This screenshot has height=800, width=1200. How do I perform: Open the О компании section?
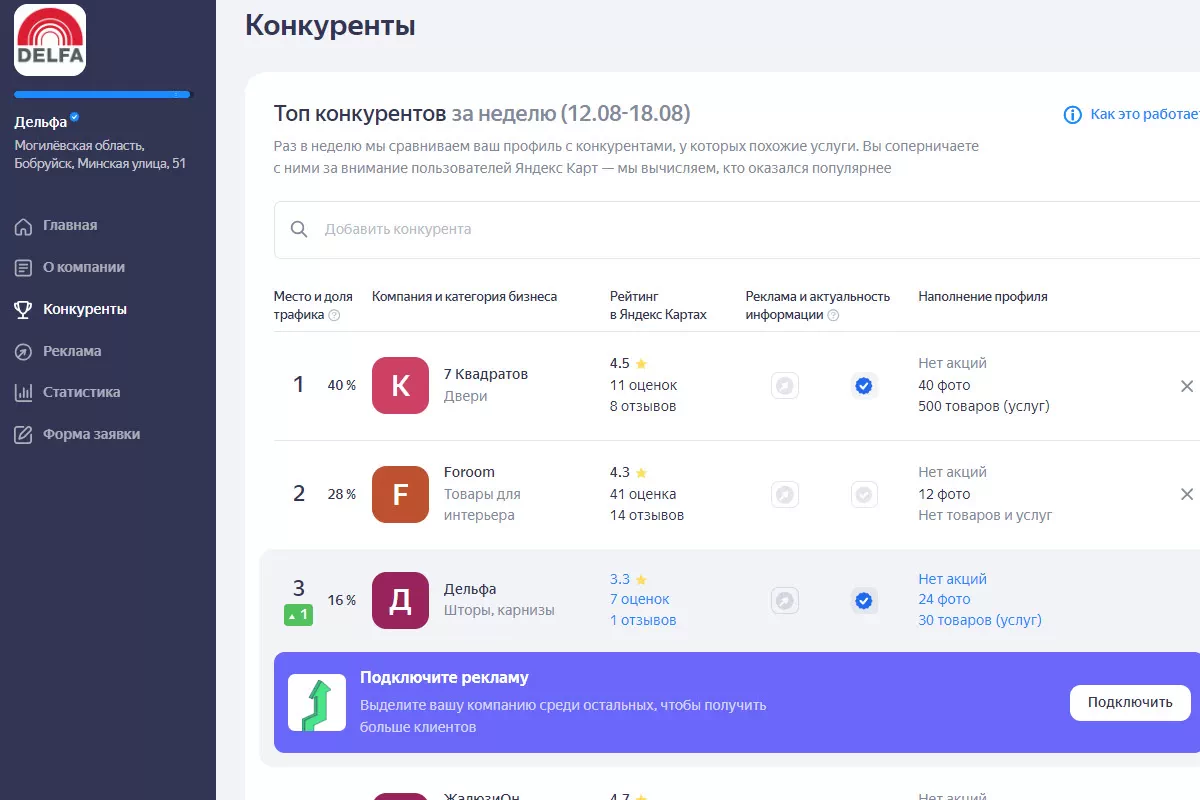[84, 267]
